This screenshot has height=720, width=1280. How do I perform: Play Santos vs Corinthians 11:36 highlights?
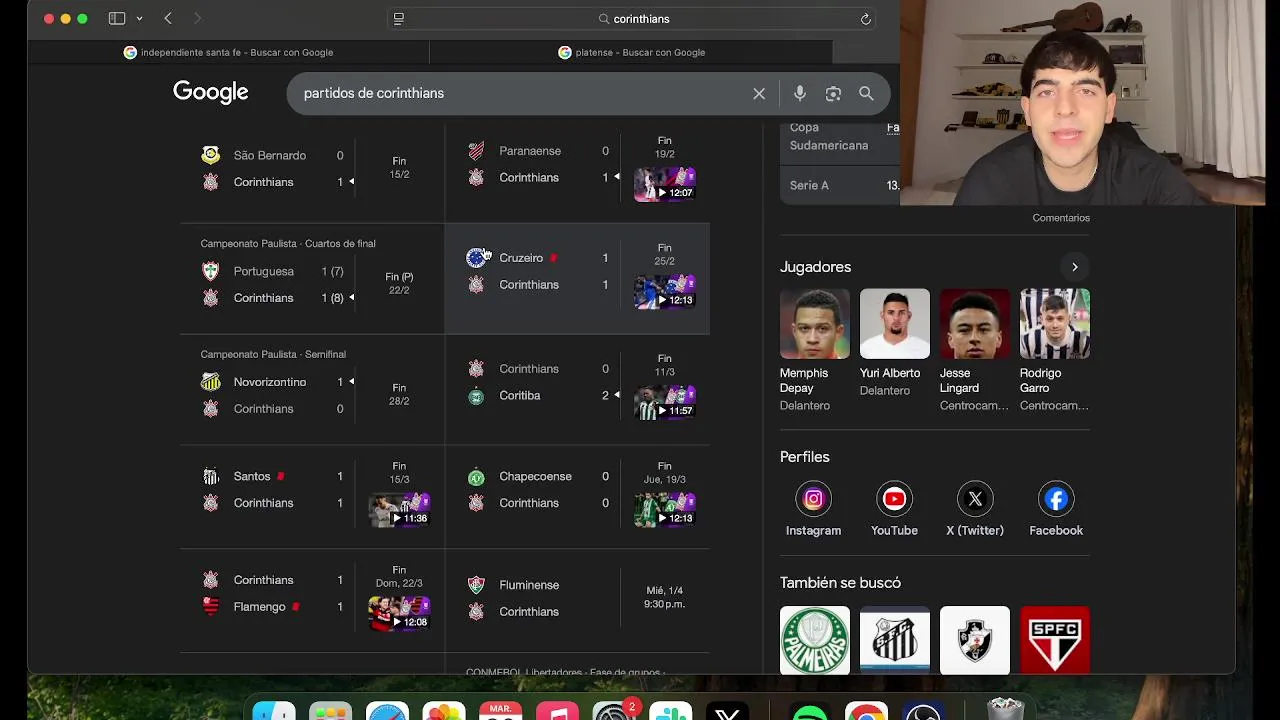pyautogui.click(x=399, y=510)
